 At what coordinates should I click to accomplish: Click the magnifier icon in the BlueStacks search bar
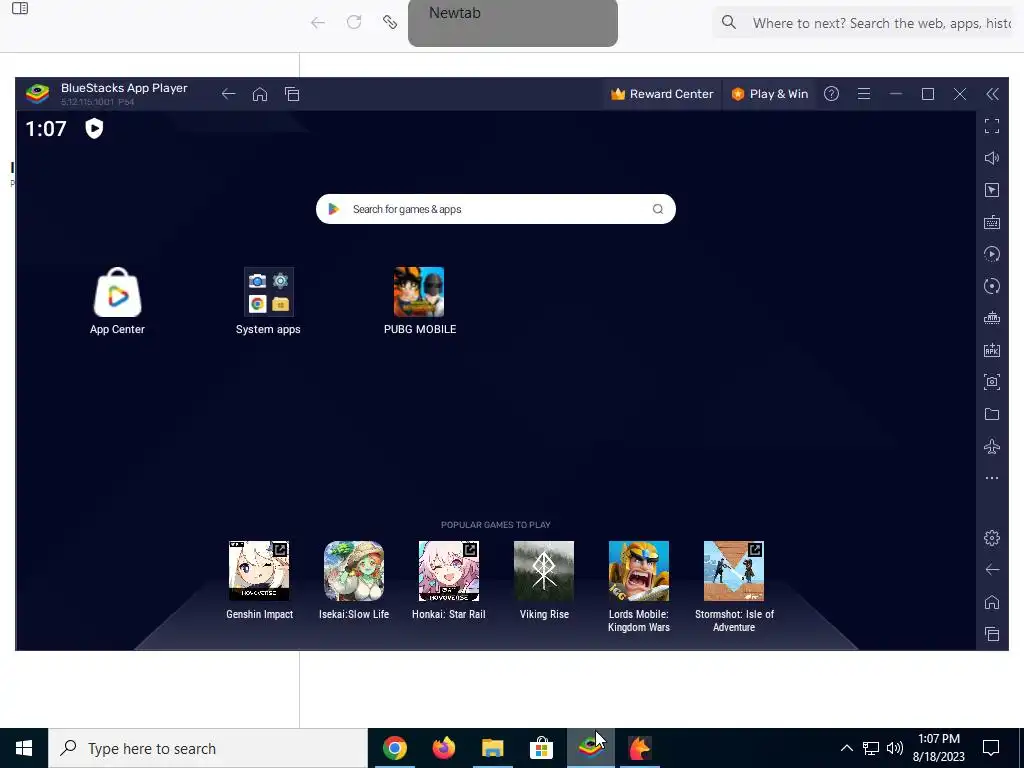click(658, 209)
